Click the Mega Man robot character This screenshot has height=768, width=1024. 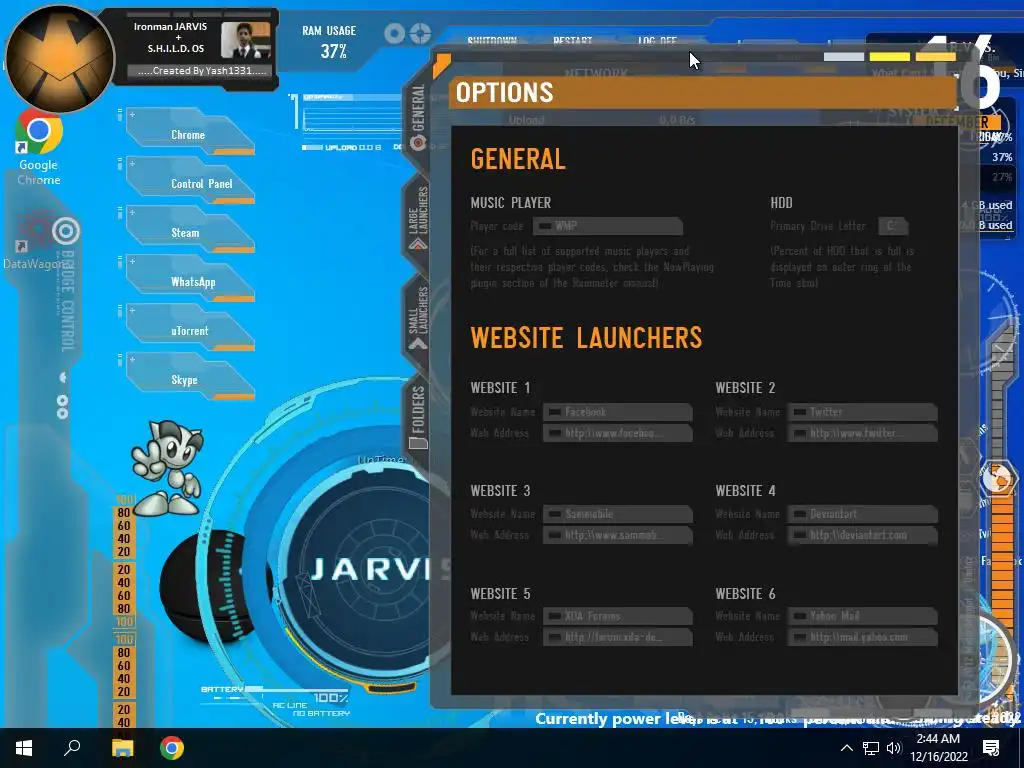coord(168,468)
